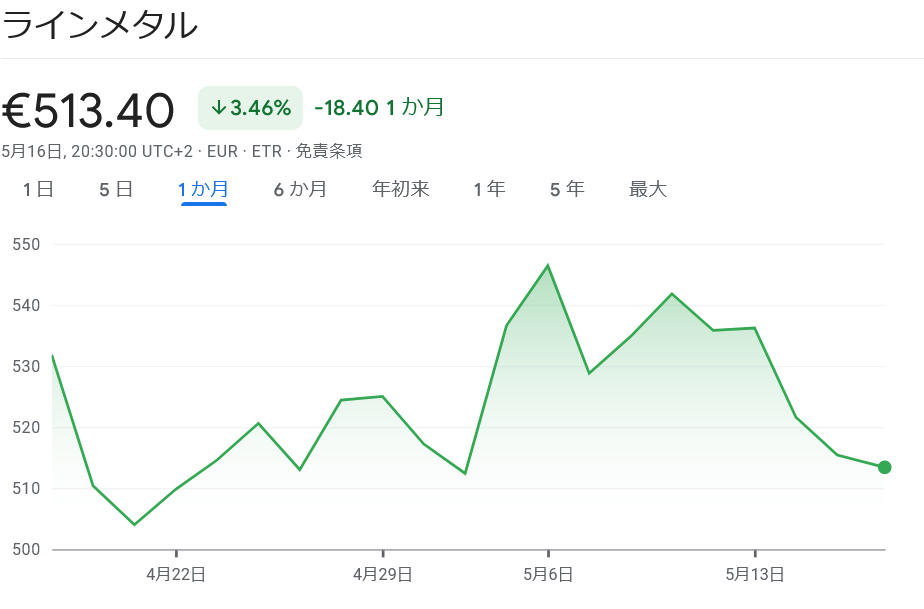Click the chart peak near 5月6日

[546, 264]
